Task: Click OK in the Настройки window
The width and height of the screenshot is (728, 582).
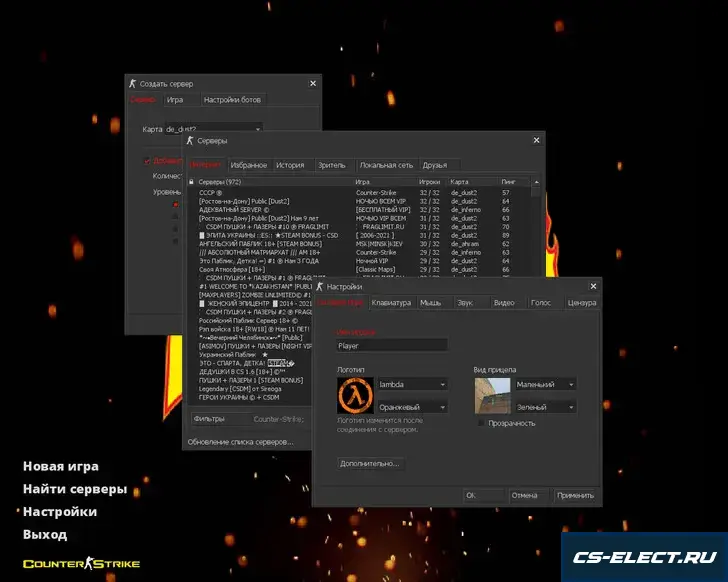Action: (483, 495)
